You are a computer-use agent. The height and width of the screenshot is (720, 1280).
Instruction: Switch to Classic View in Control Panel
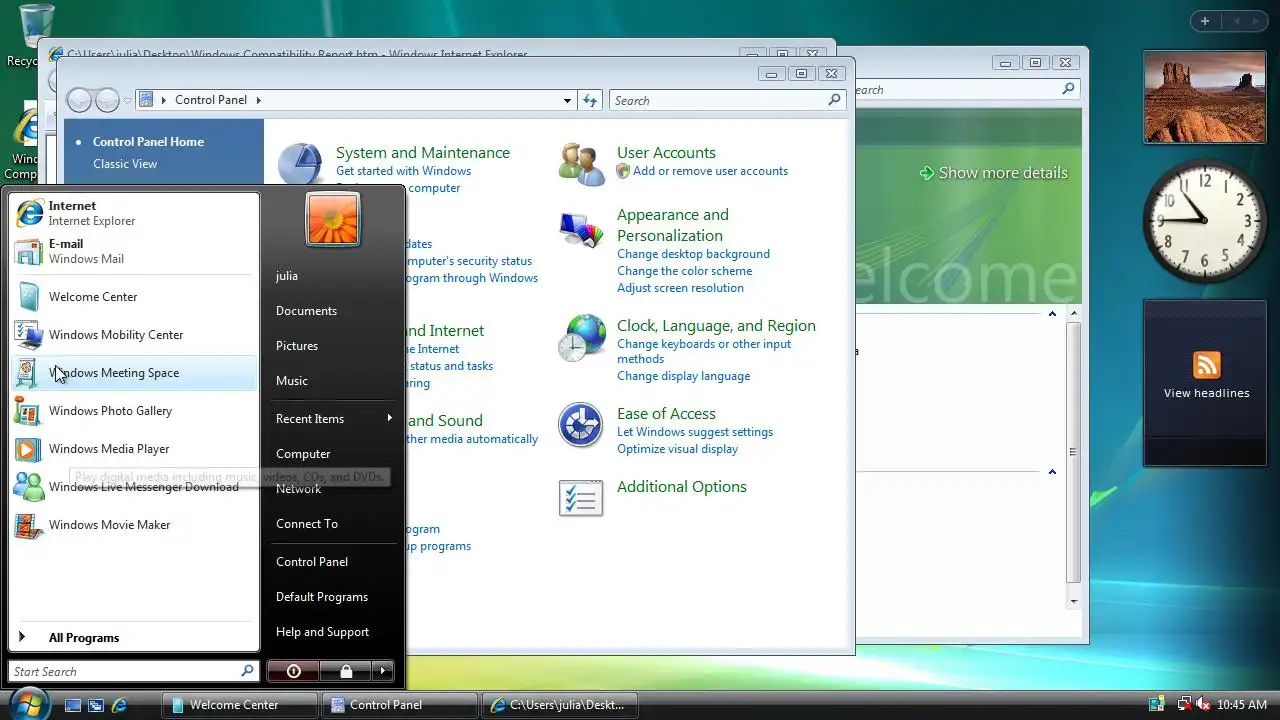tap(125, 164)
